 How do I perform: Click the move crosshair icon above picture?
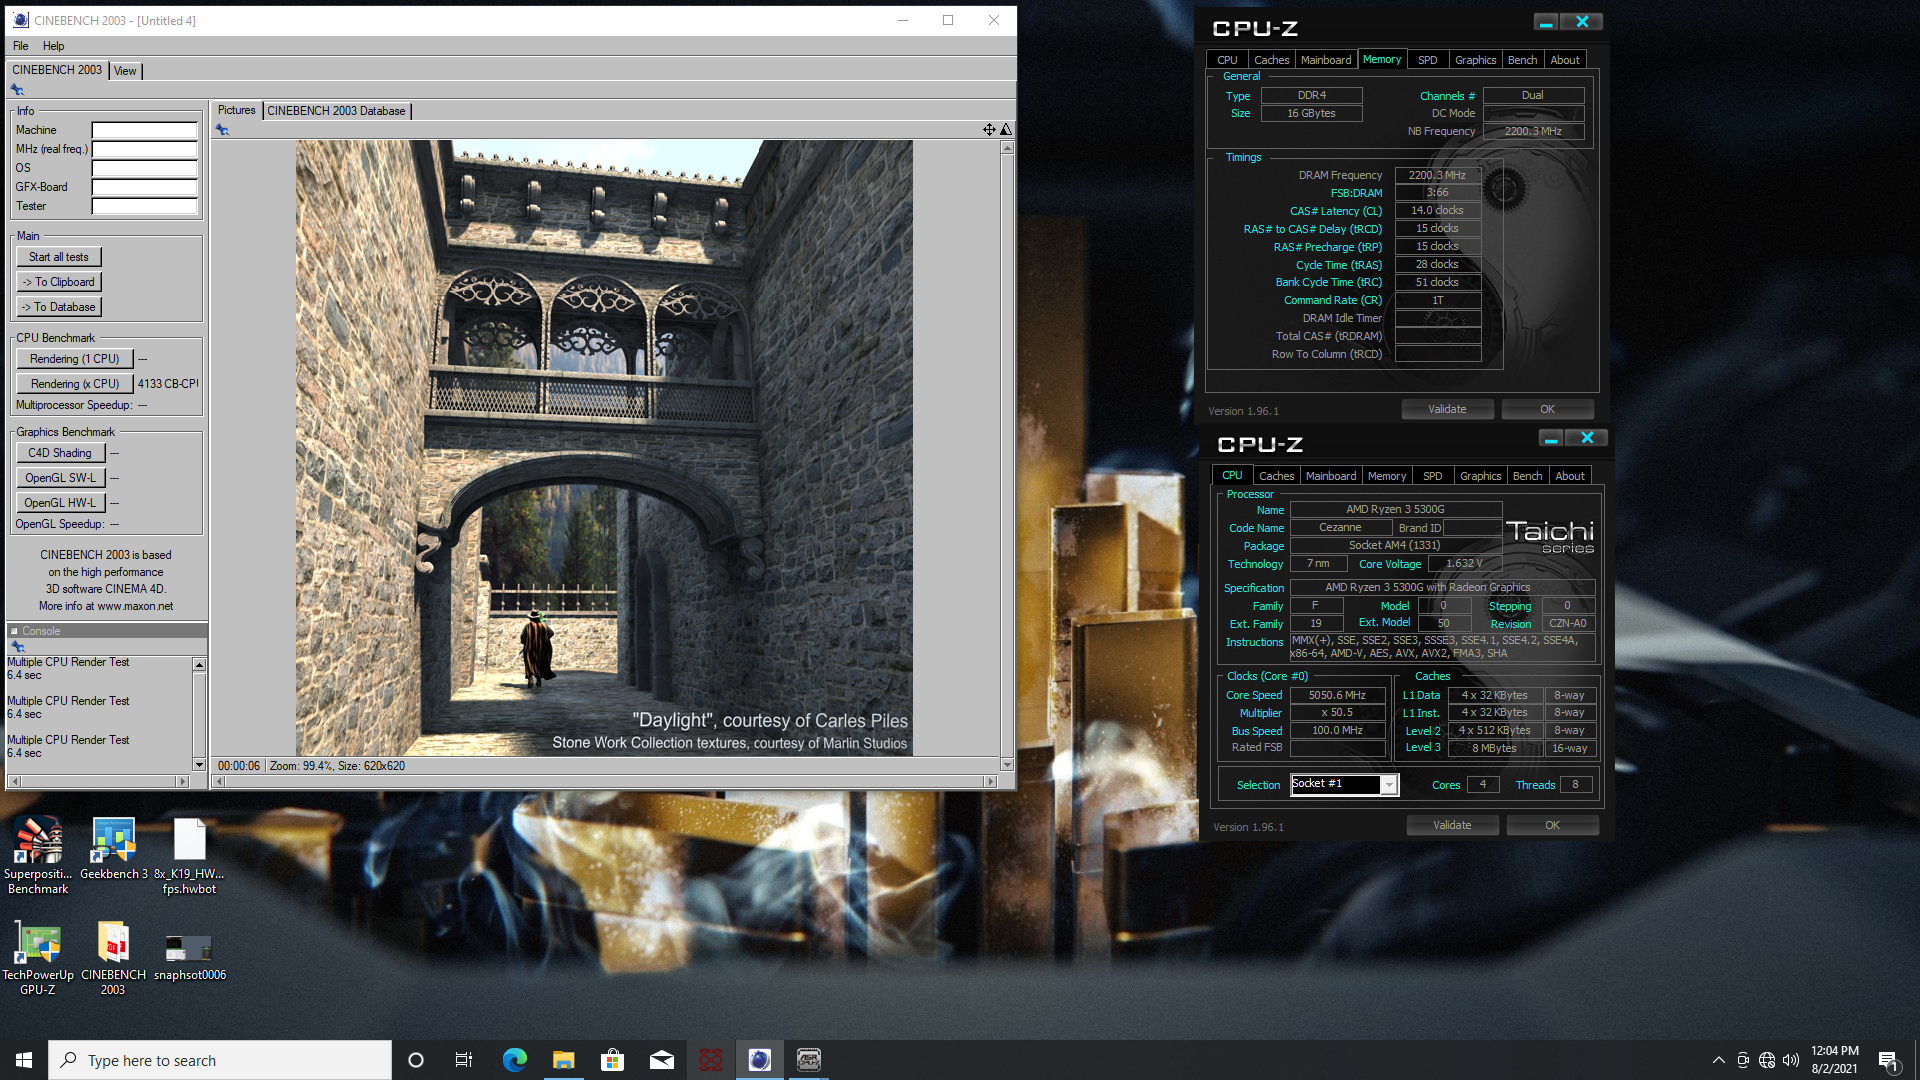[989, 129]
